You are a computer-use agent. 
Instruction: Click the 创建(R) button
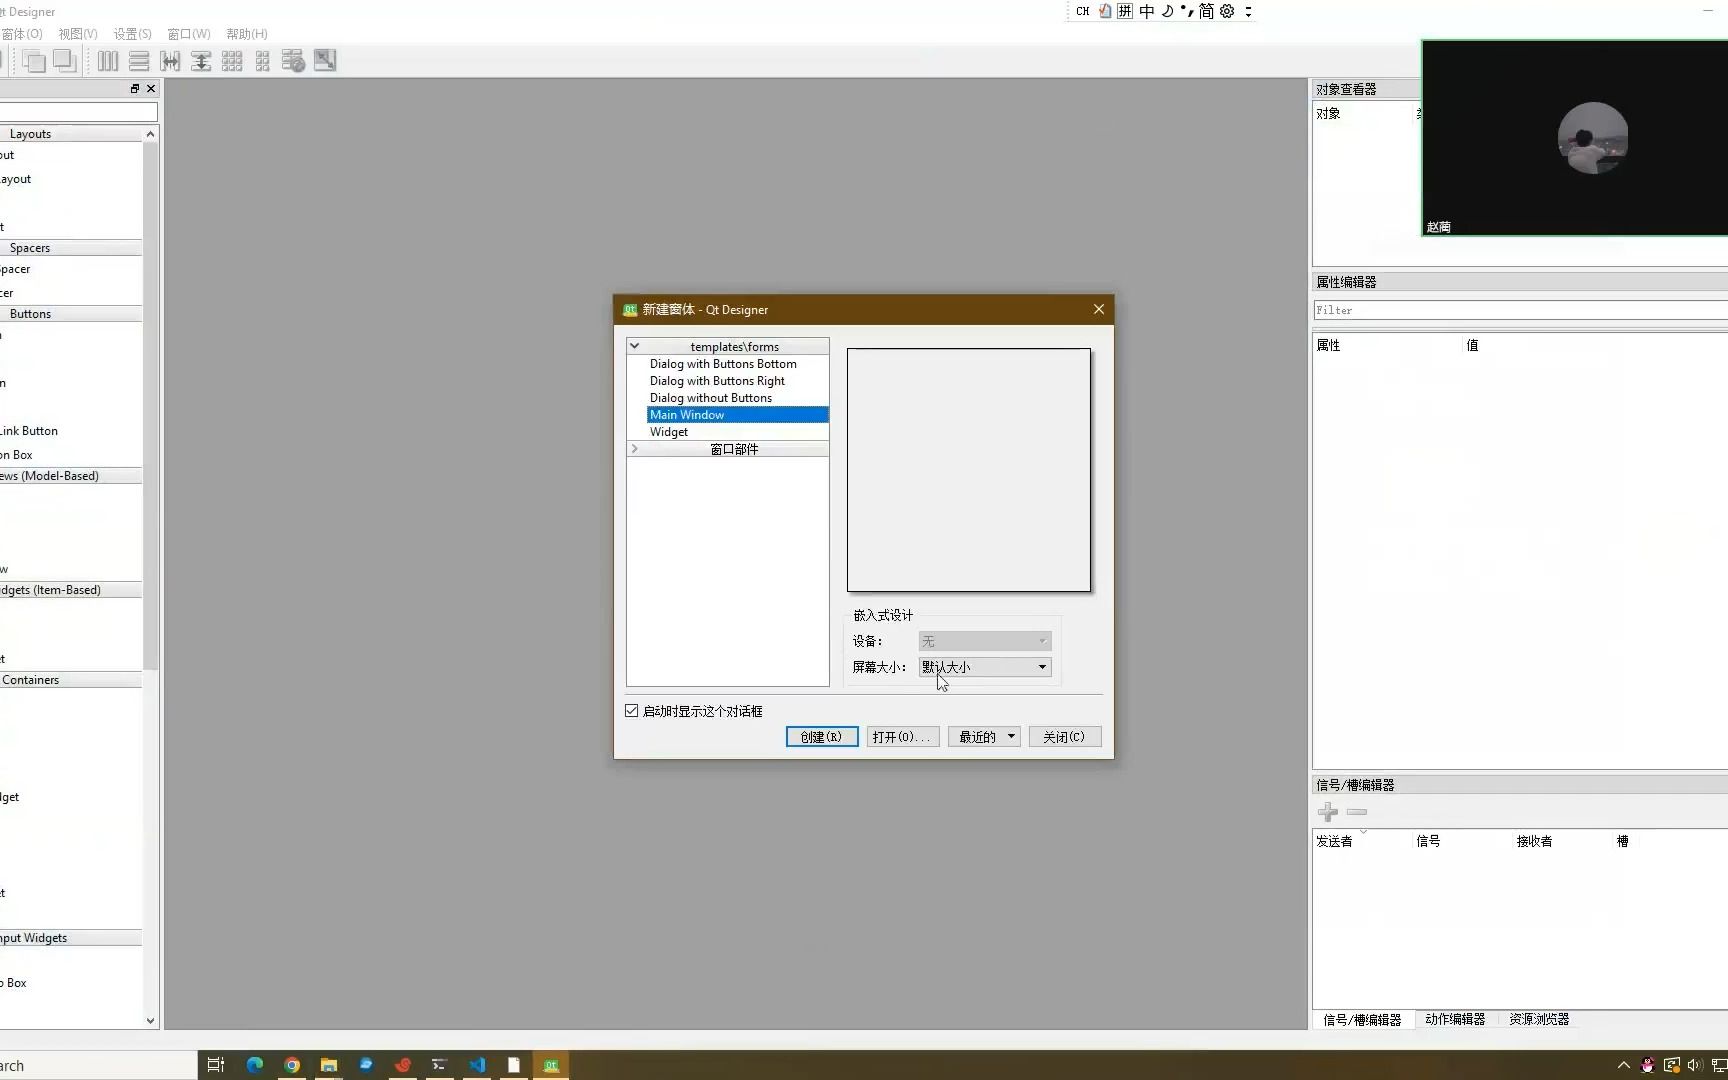coord(822,737)
